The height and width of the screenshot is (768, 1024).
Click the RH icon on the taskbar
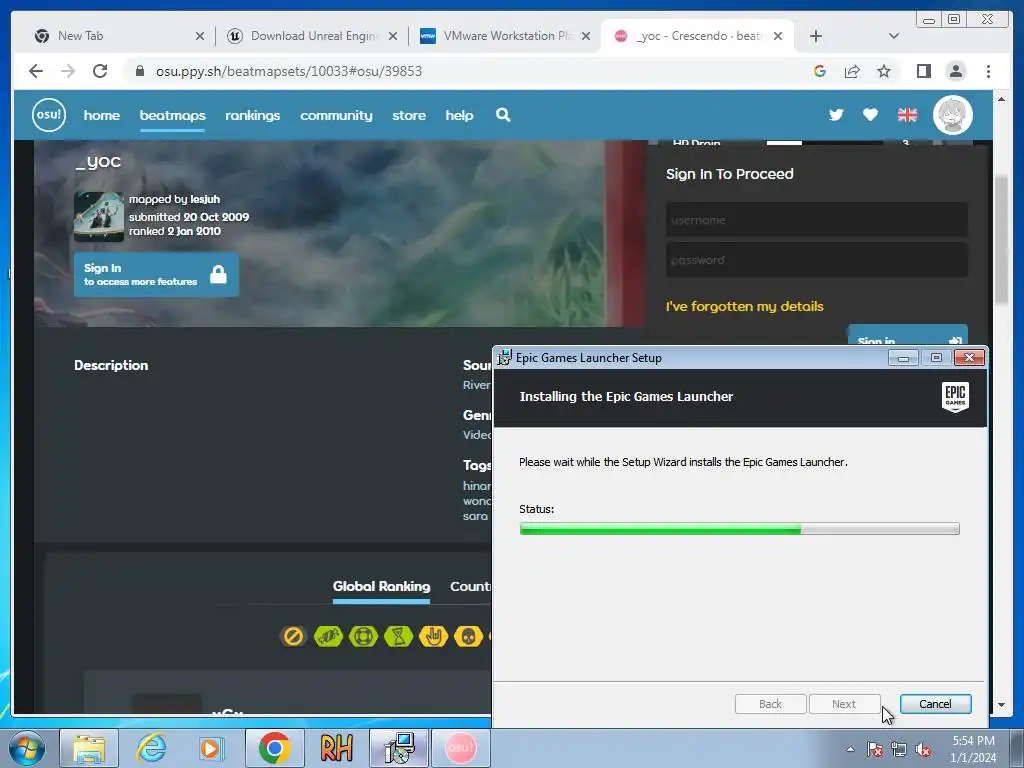[336, 748]
